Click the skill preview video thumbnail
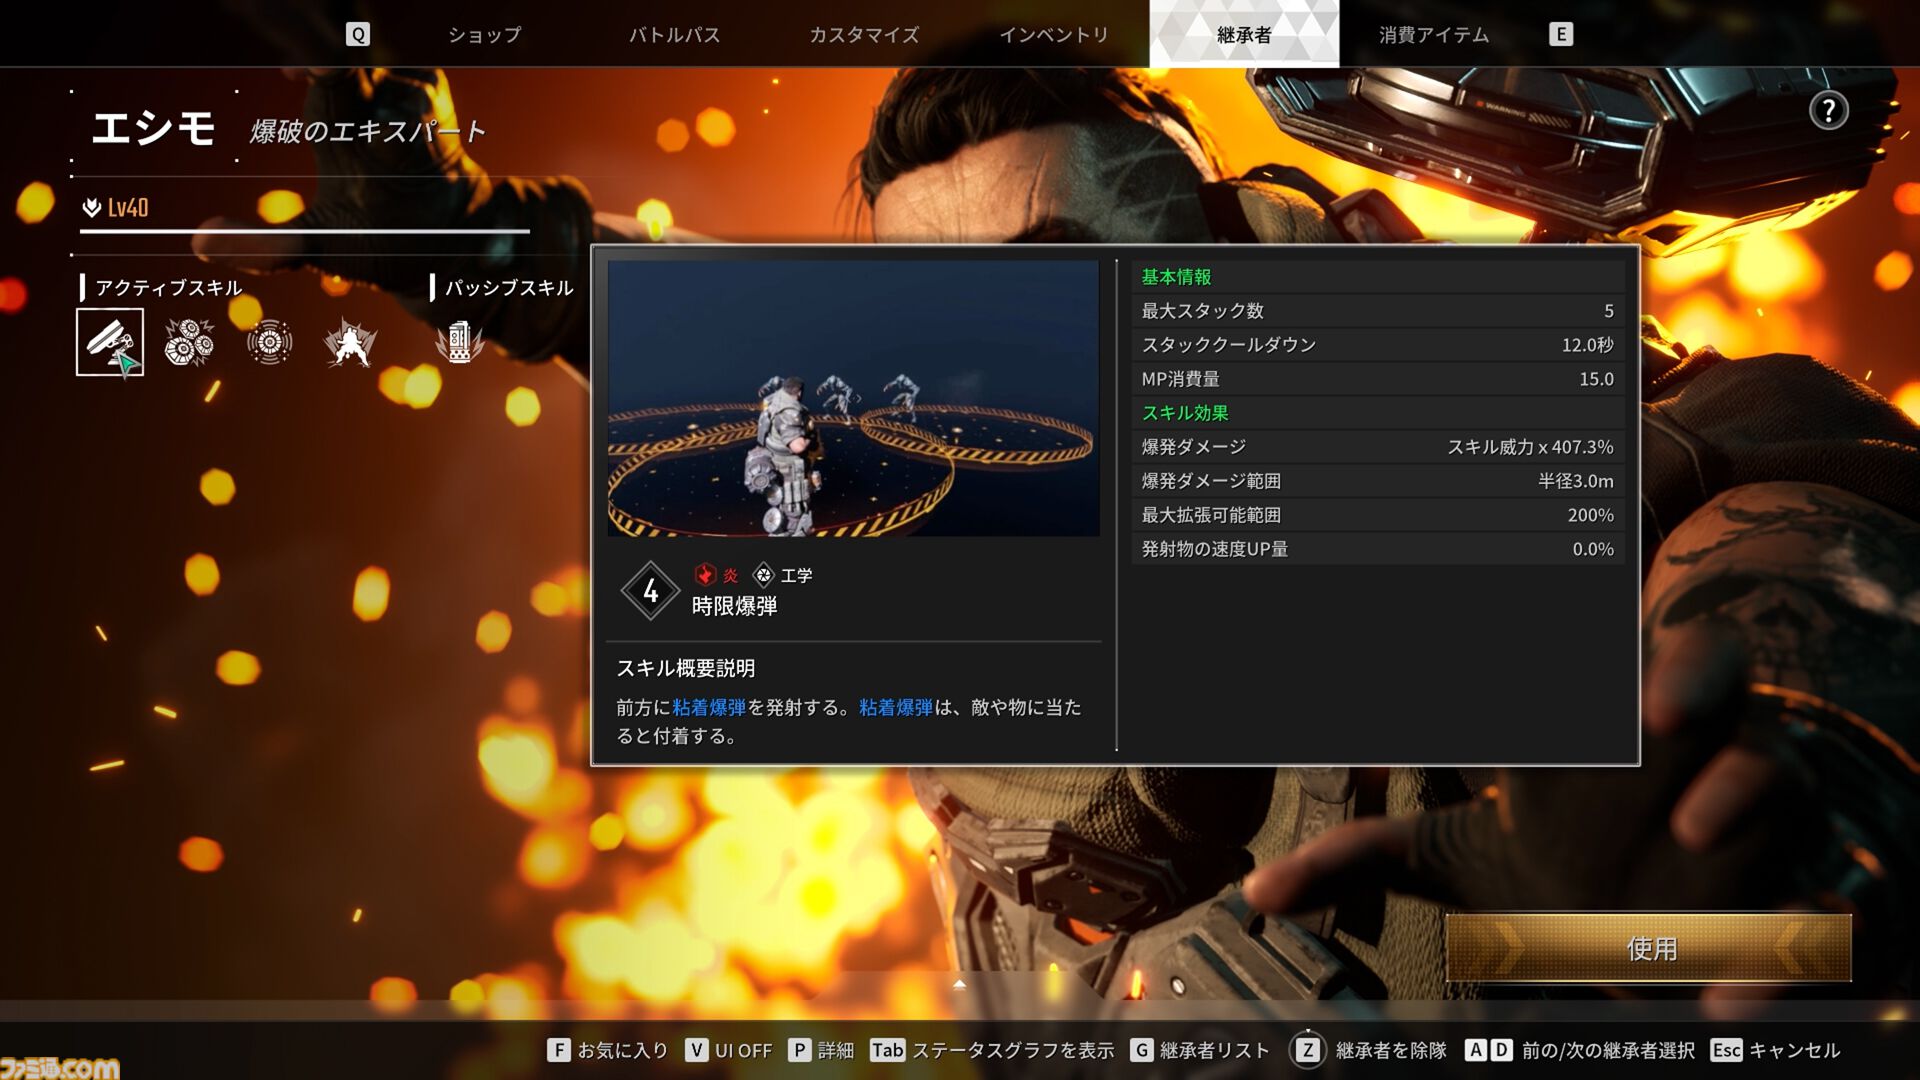 853,398
